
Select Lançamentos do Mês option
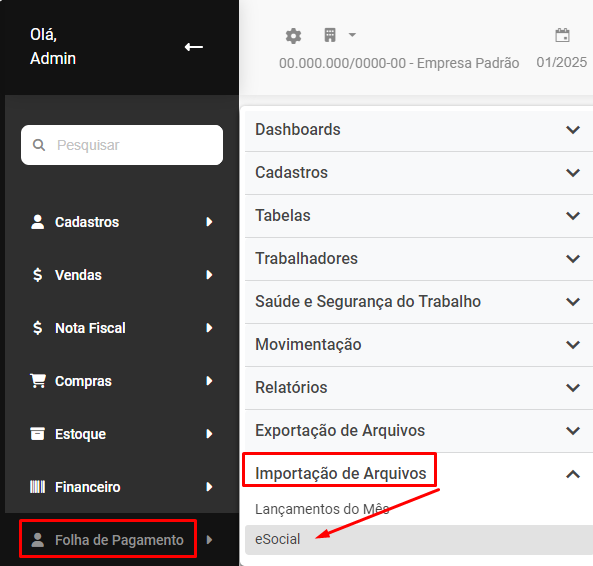tap(322, 509)
